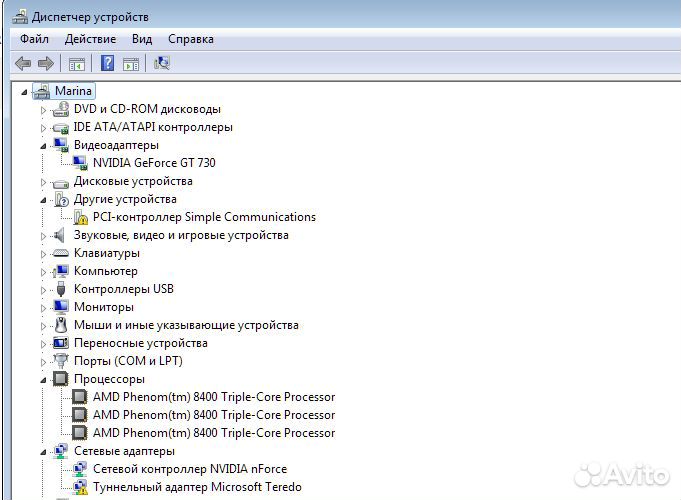Expand Переносные устройства category

tap(43, 344)
